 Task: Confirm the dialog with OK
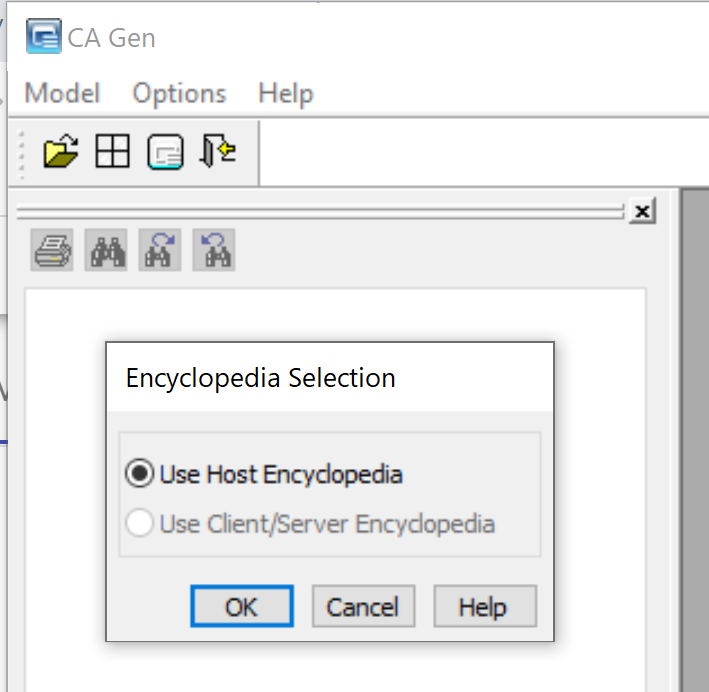point(242,606)
